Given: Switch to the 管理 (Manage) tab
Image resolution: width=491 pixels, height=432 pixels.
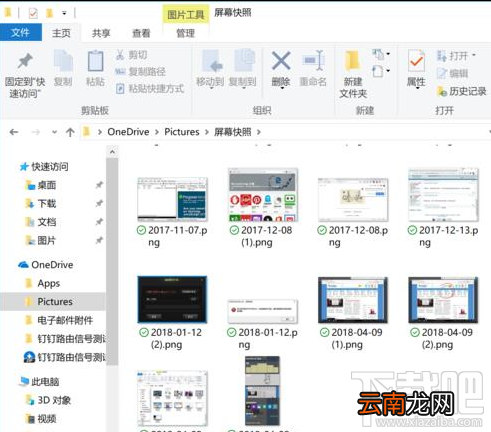Looking at the screenshot, I should pyautogui.click(x=185, y=33).
